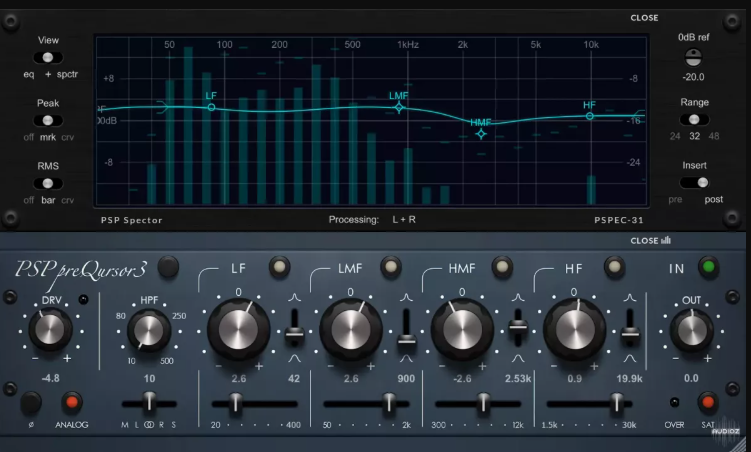Toggle the red ANALOG button
This screenshot has height=452, width=751.
(x=72, y=402)
